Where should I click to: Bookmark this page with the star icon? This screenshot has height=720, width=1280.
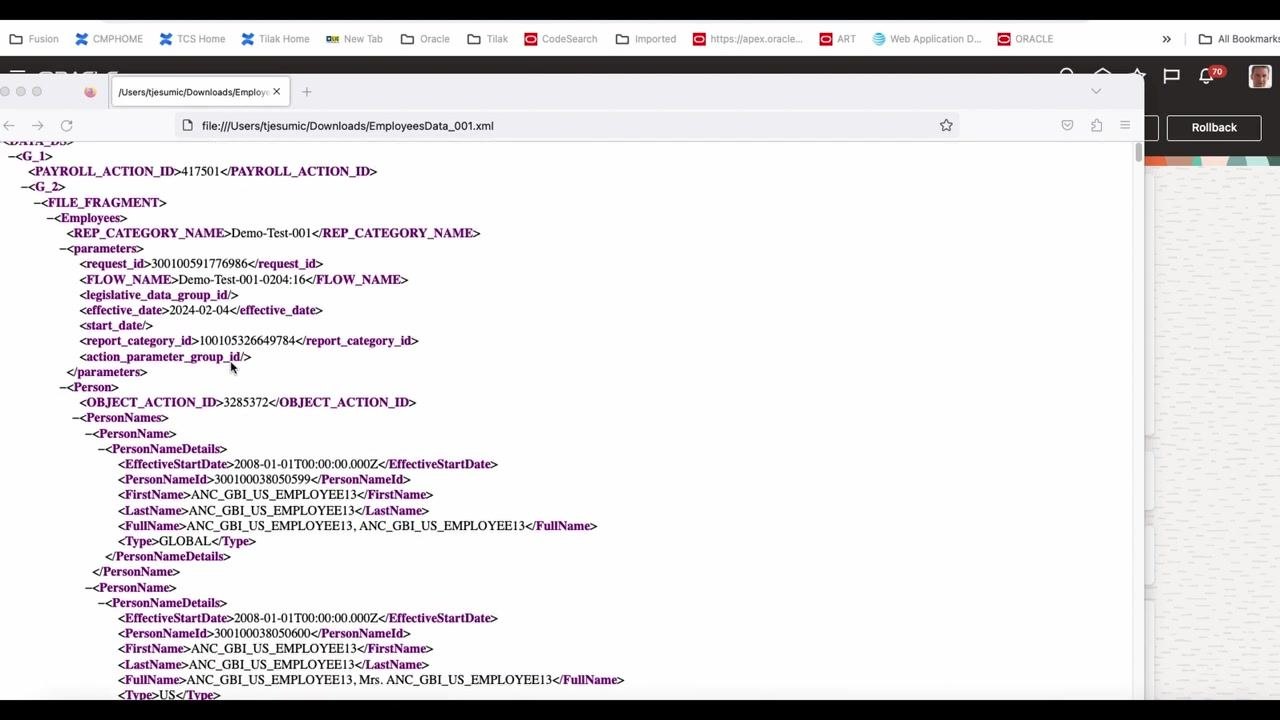pos(946,125)
